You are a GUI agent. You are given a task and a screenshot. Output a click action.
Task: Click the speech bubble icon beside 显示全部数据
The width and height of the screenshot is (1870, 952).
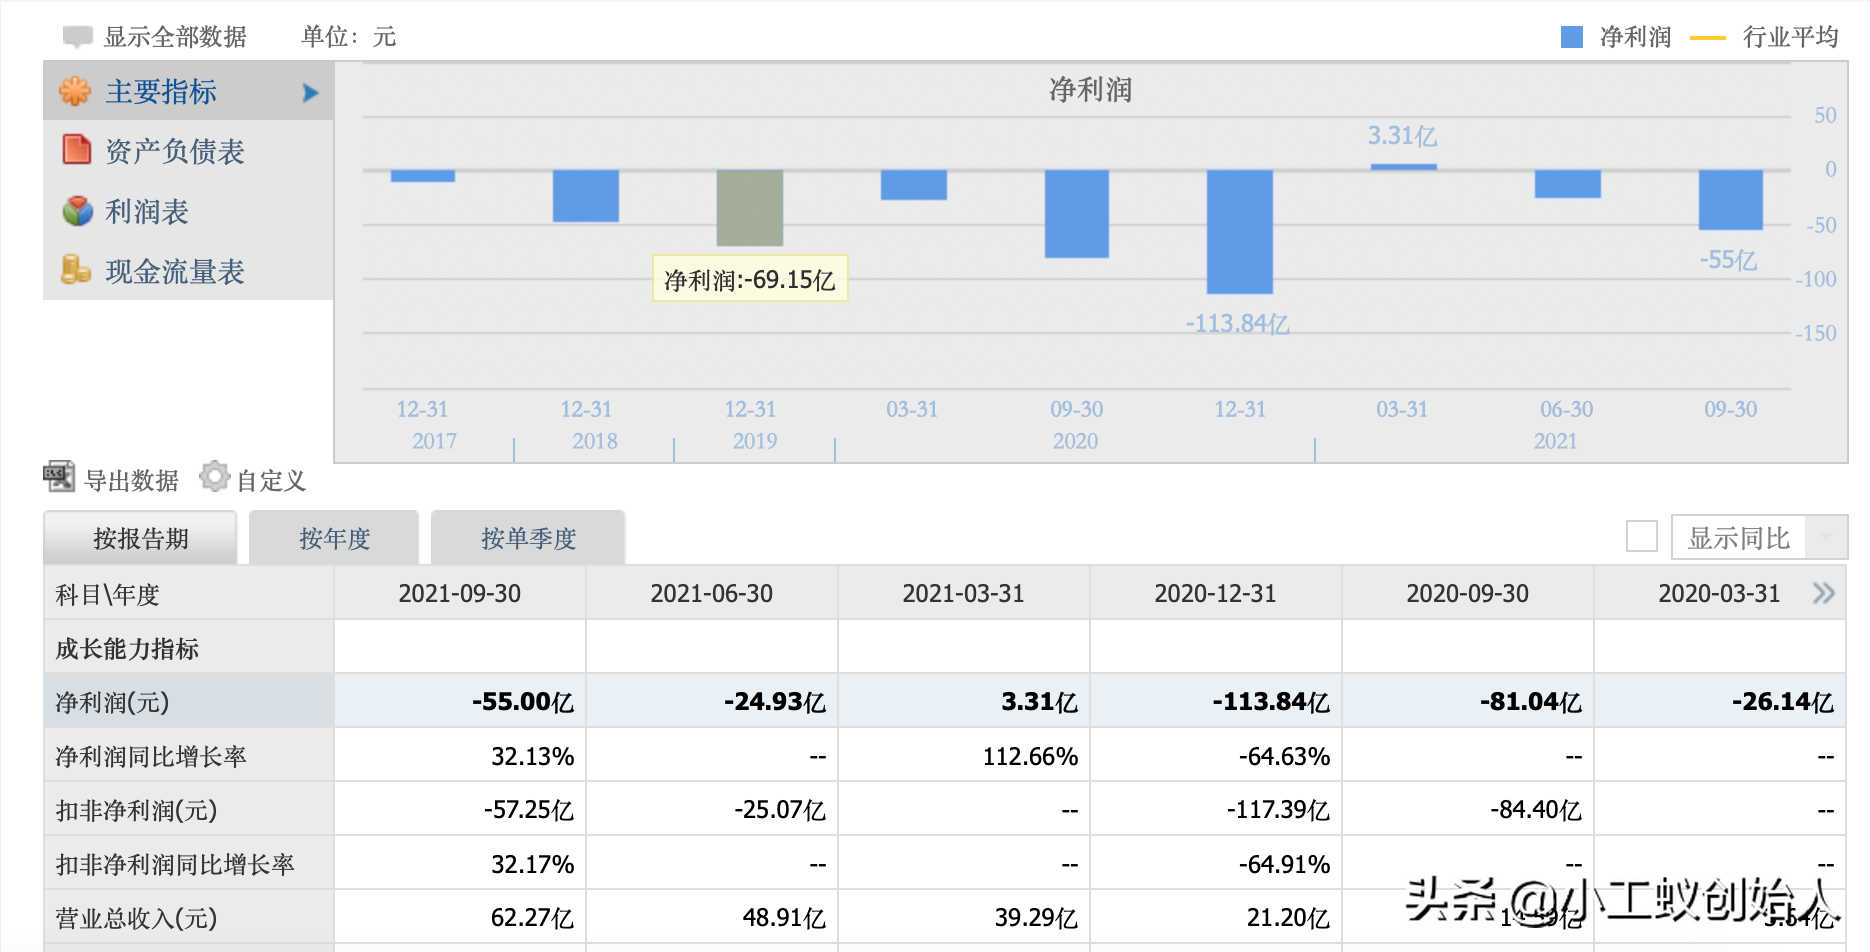click(77, 37)
